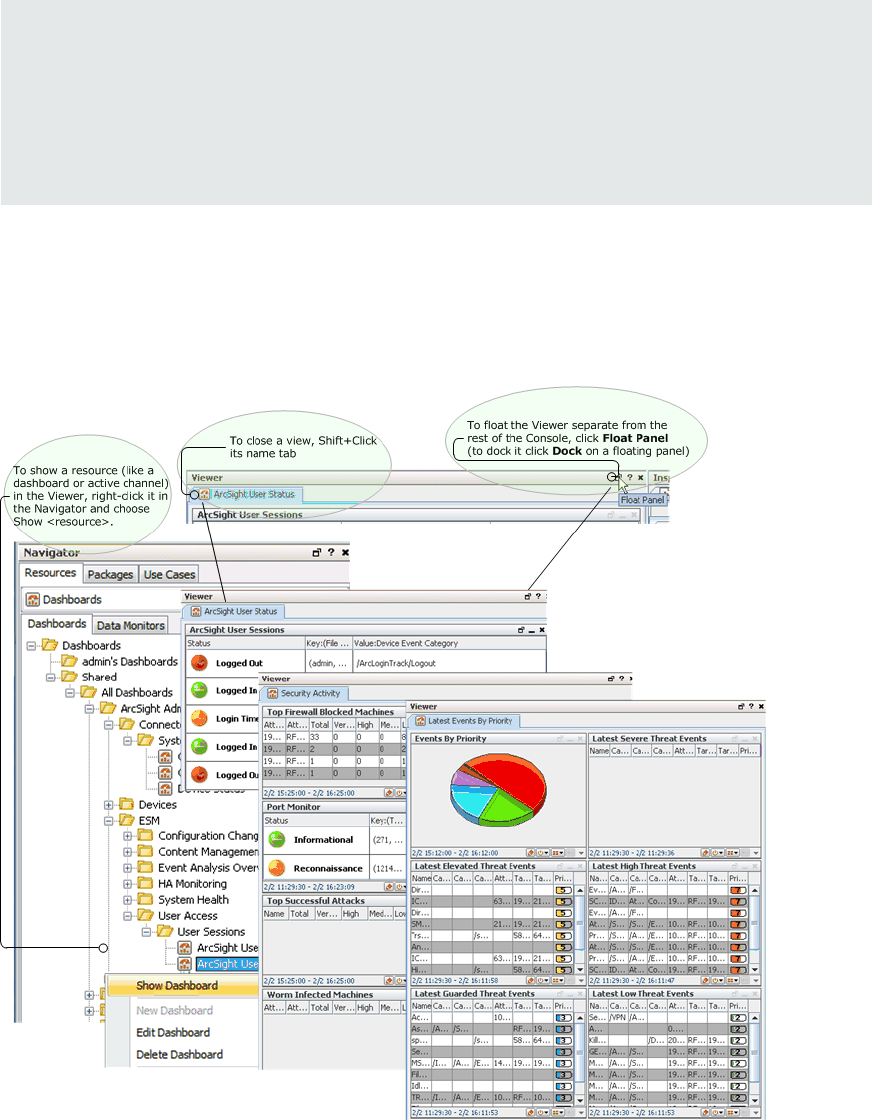
Task: Expand the System Health folder
Action: tap(127, 900)
